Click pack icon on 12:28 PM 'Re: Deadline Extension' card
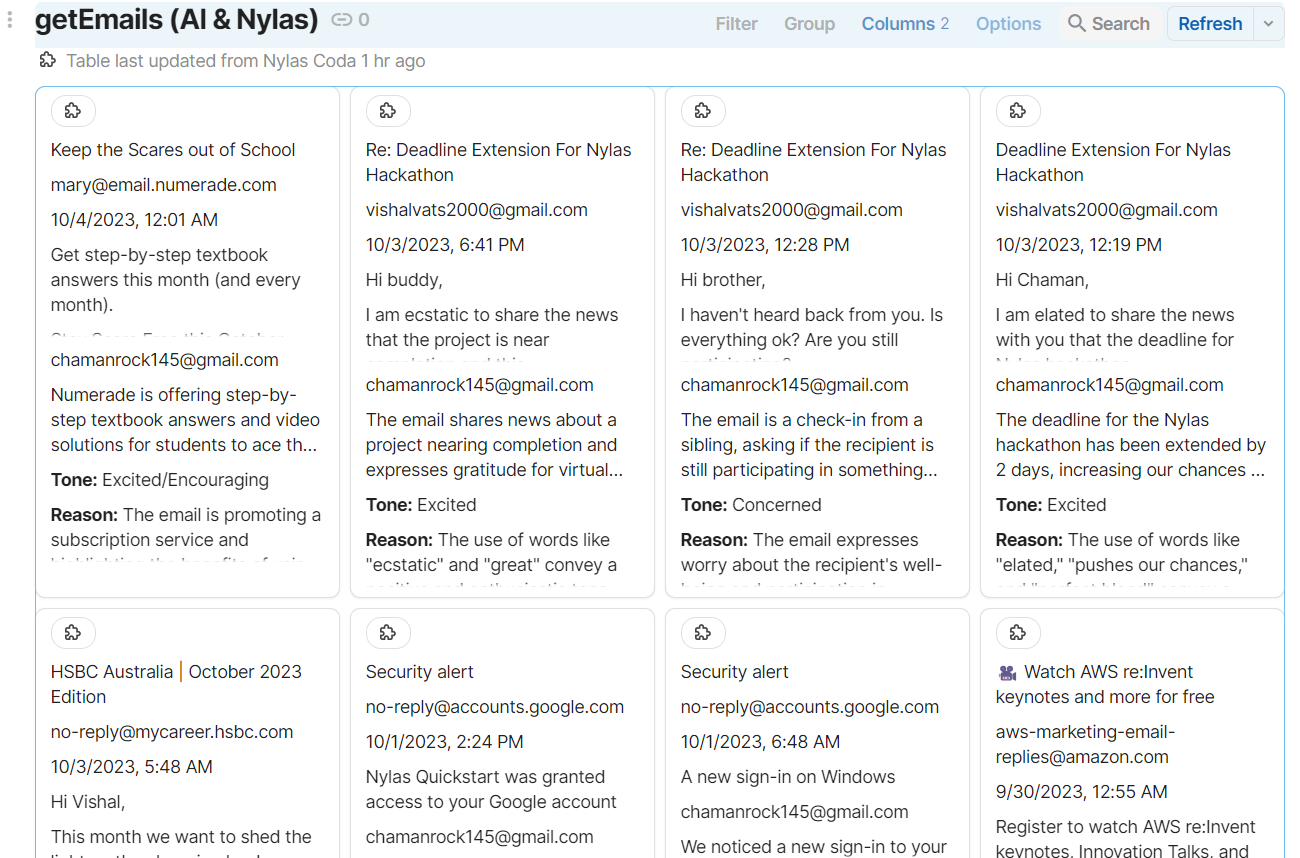 coord(703,111)
